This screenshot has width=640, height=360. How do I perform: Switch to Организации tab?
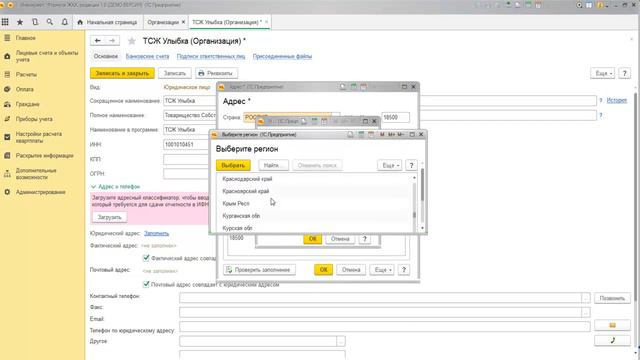165,22
